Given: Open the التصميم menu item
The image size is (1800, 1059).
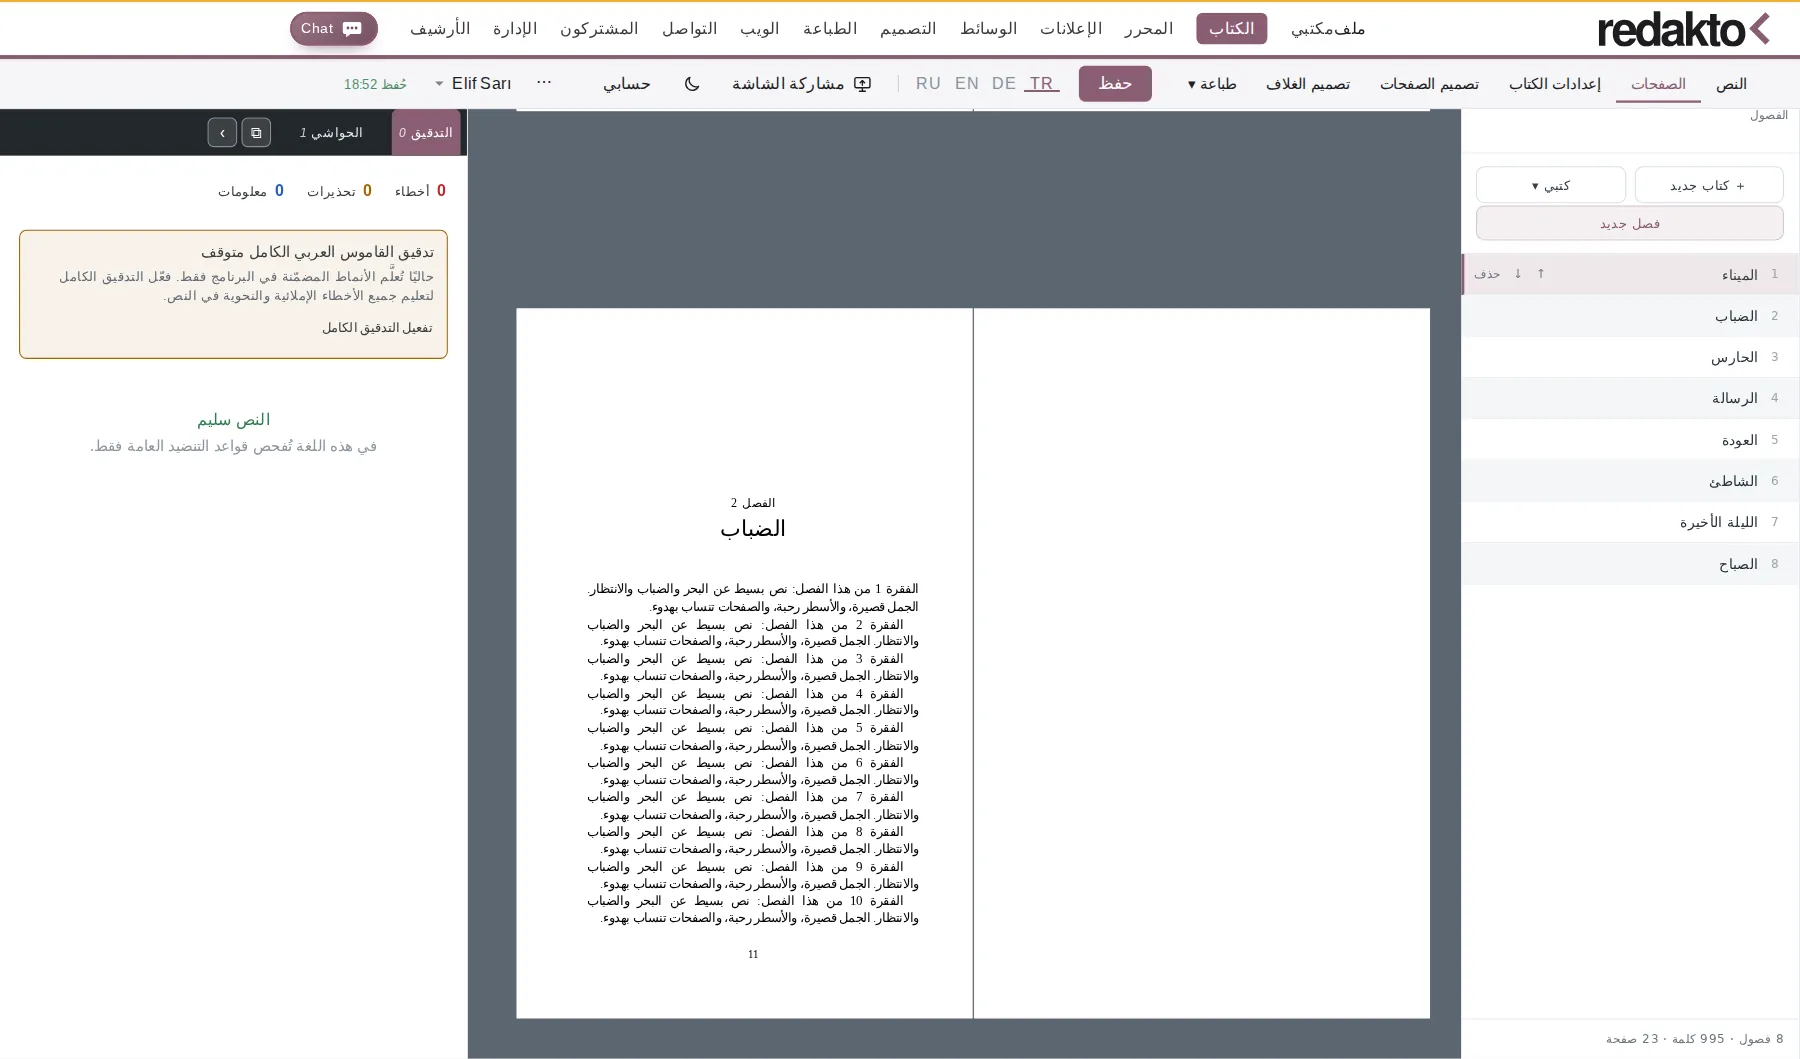Looking at the screenshot, I should tap(908, 29).
